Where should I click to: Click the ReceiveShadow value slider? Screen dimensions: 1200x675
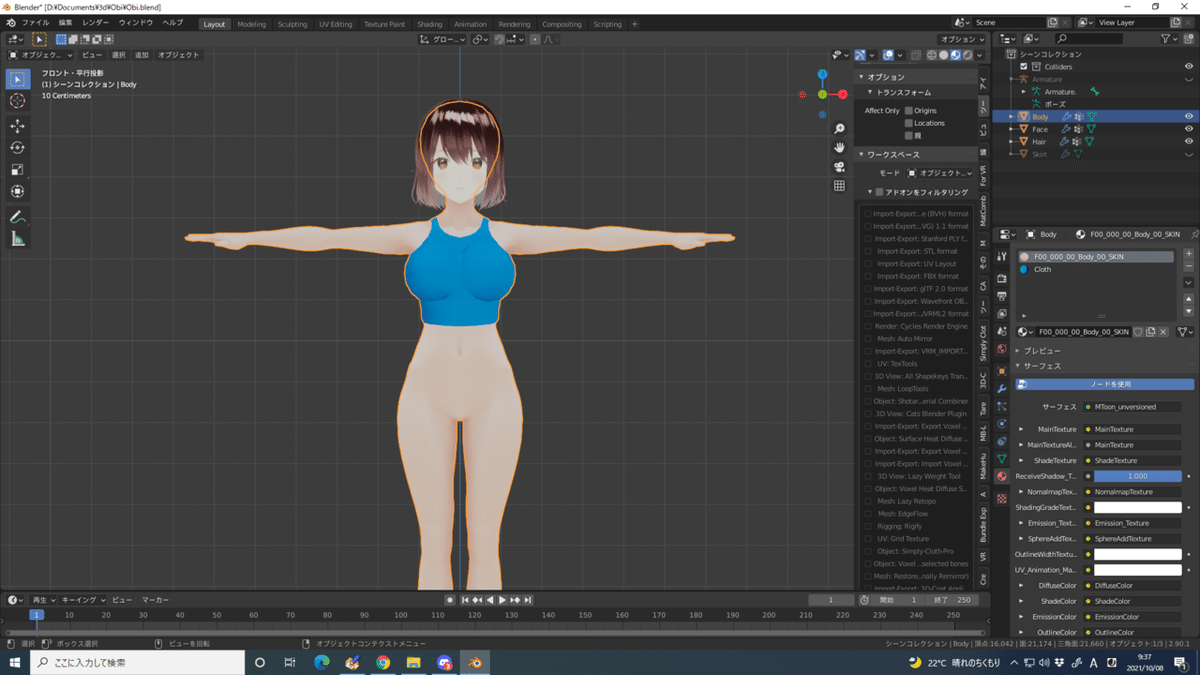pos(1136,476)
